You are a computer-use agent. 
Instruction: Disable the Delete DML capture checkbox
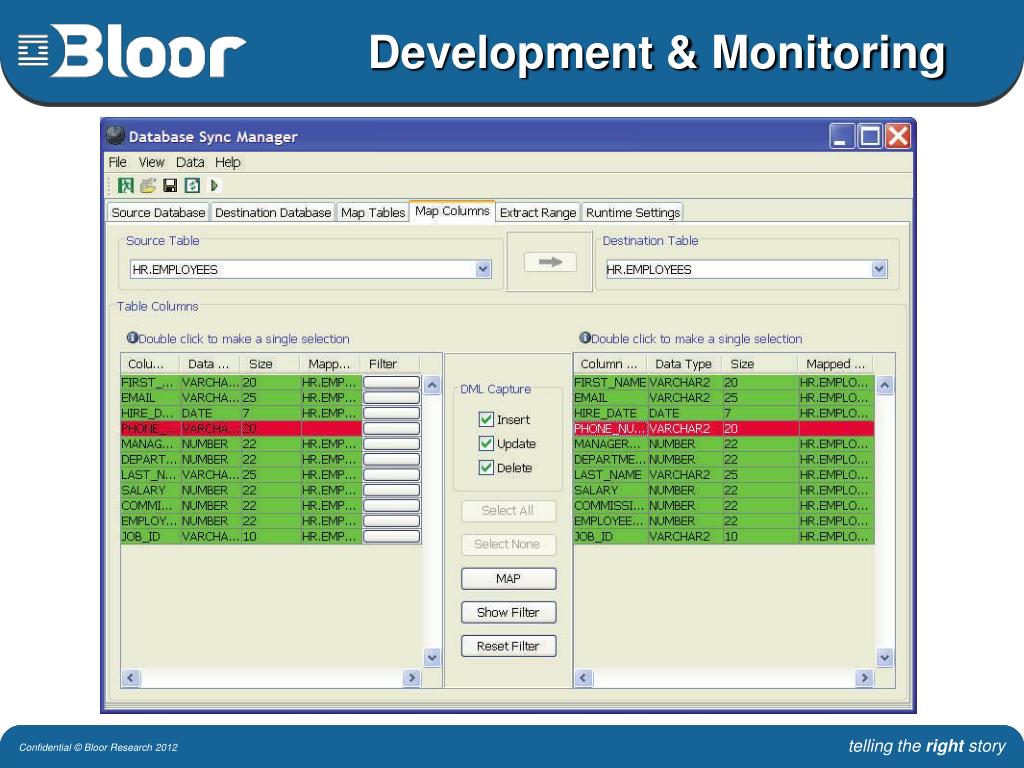[x=486, y=468]
